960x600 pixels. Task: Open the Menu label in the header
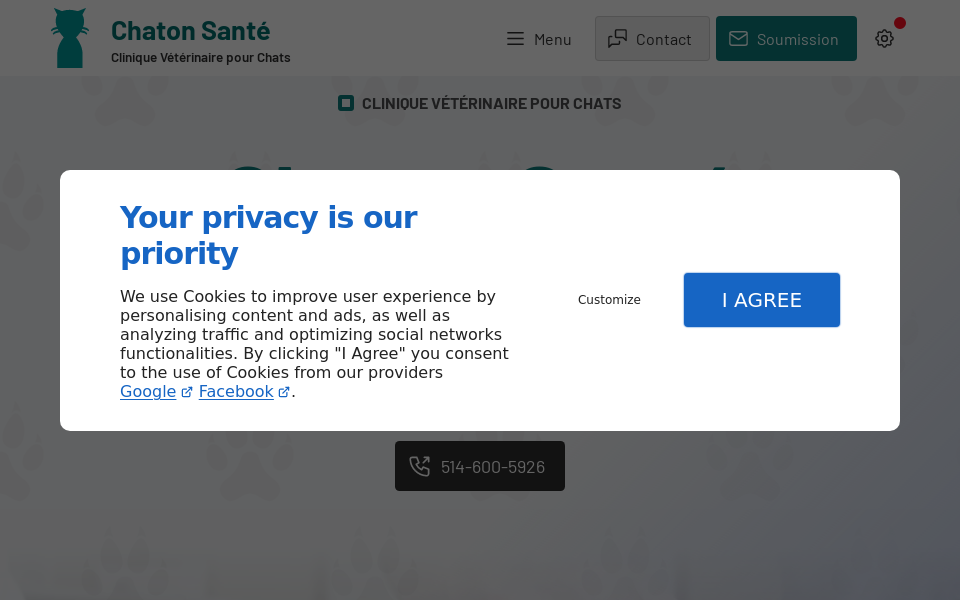pyautogui.click(x=552, y=39)
